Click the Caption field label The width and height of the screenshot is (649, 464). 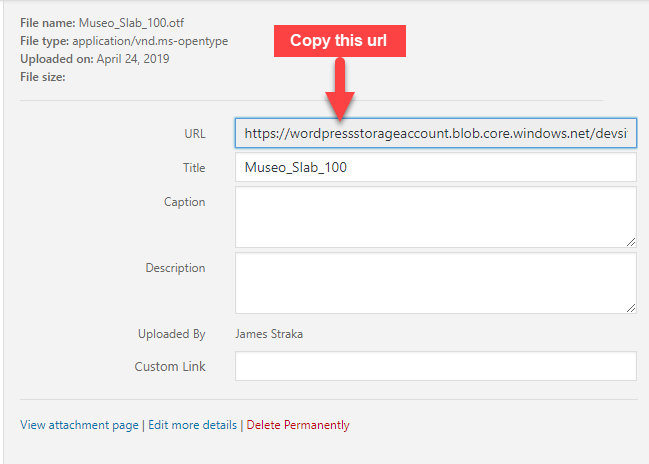(184, 202)
